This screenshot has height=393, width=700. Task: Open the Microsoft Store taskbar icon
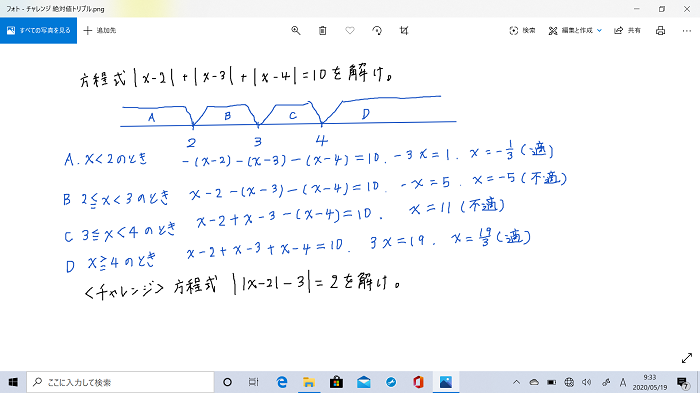pos(336,382)
